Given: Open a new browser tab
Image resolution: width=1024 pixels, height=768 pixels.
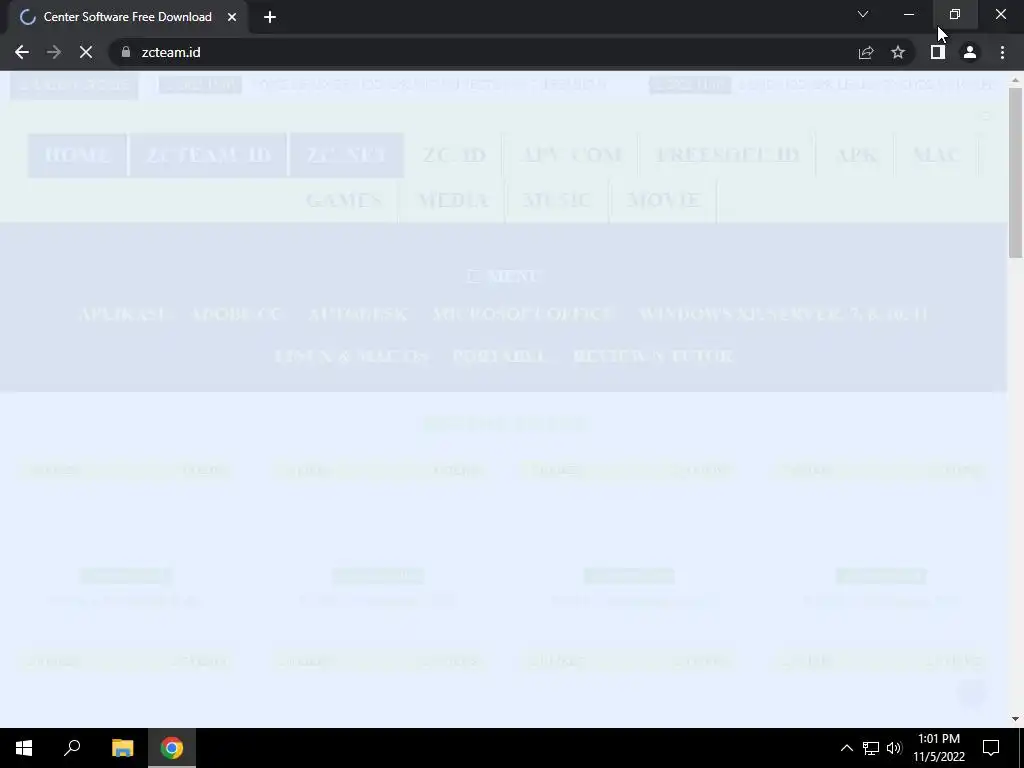Looking at the screenshot, I should pos(270,17).
